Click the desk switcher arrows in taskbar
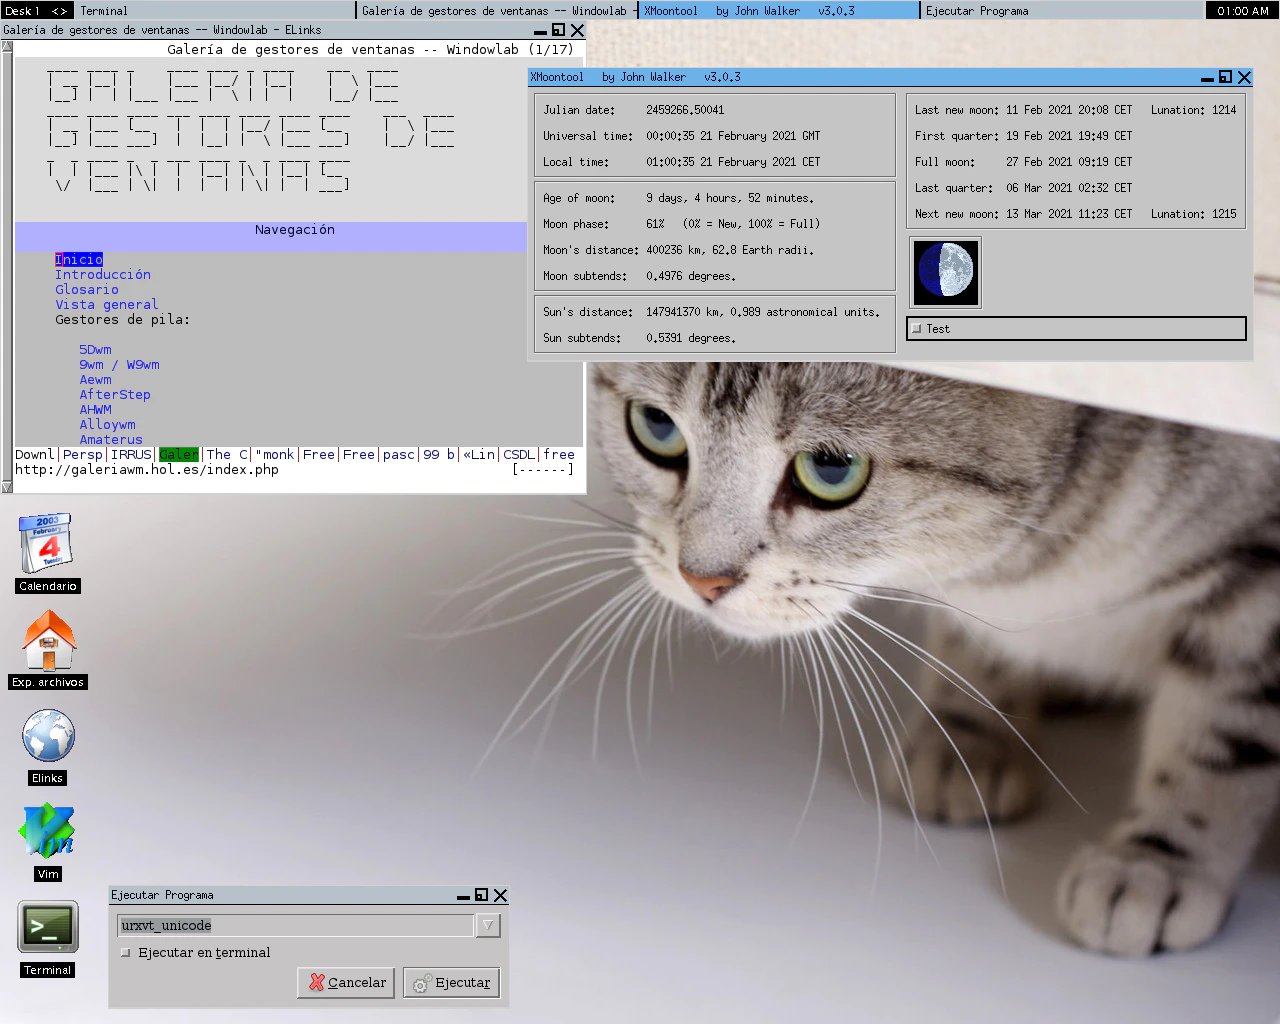The height and width of the screenshot is (1024, 1280). pos(59,11)
